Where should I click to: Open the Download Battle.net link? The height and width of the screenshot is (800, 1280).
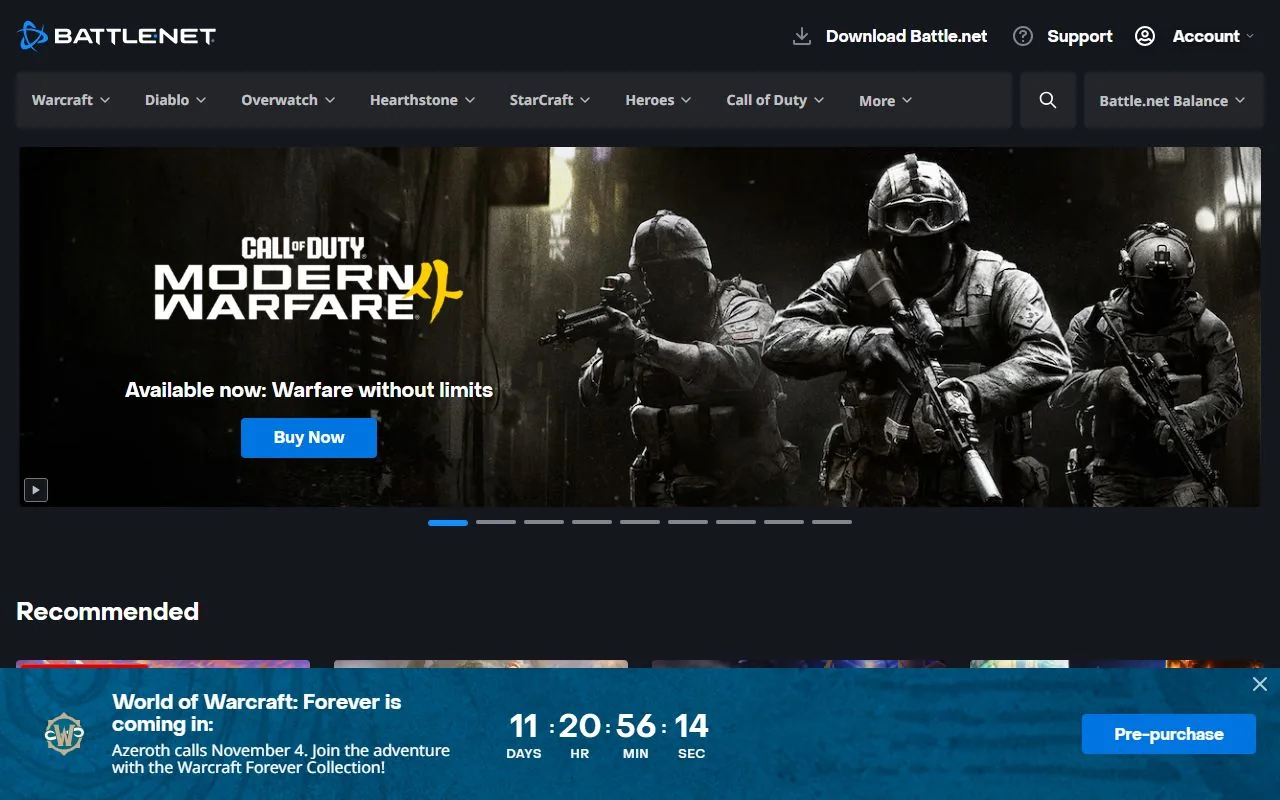pyautogui.click(x=906, y=36)
